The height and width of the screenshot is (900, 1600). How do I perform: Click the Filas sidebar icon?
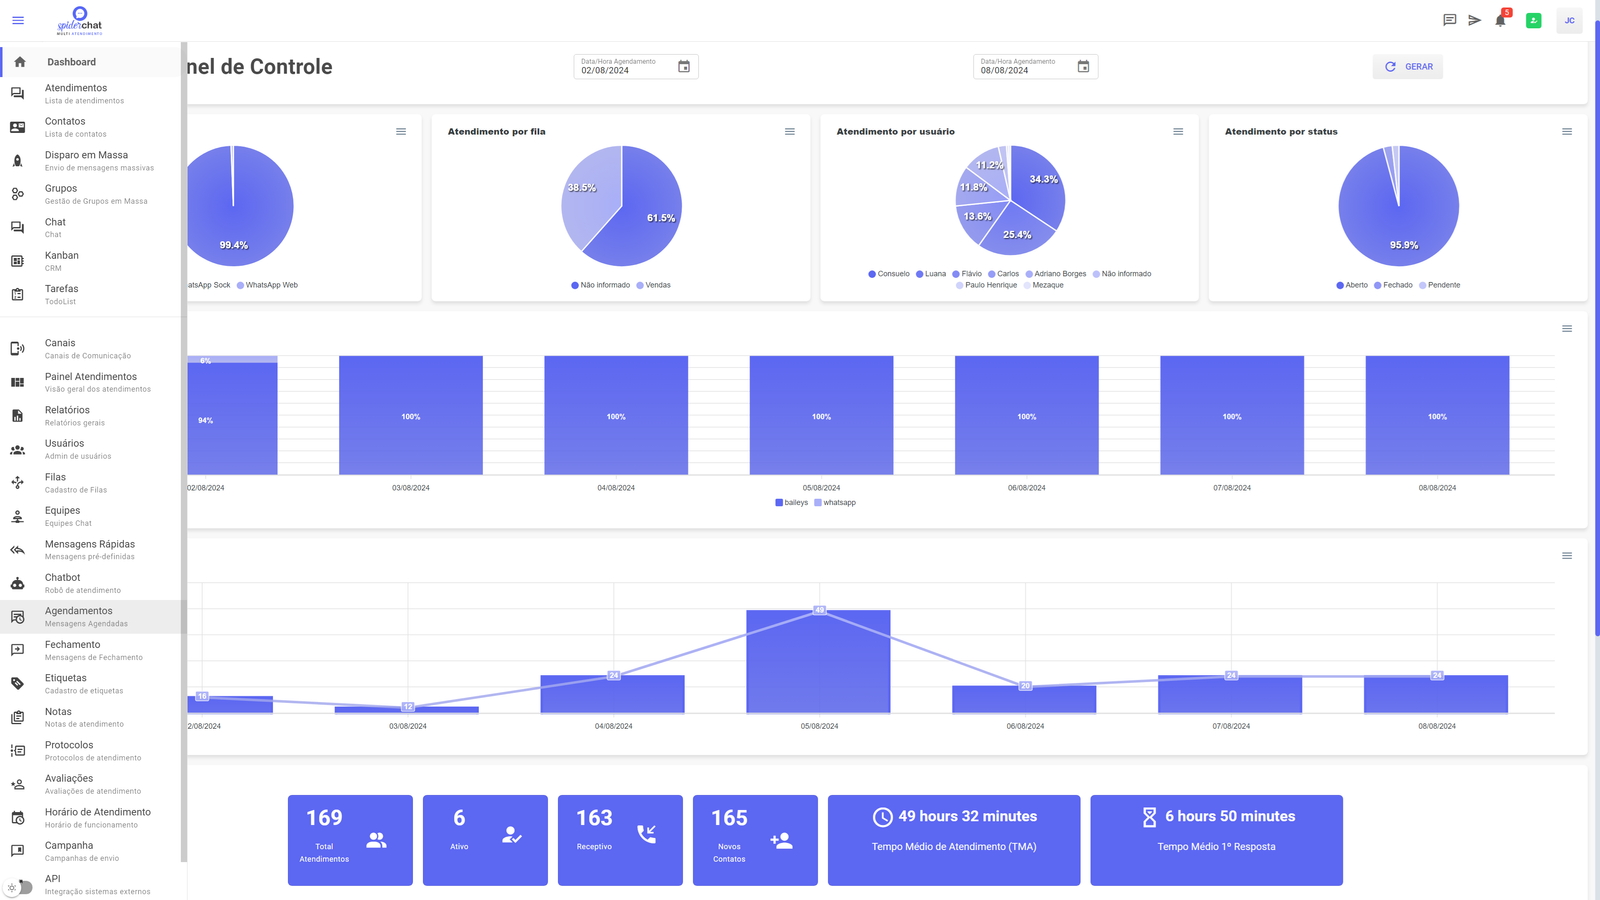tap(17, 483)
